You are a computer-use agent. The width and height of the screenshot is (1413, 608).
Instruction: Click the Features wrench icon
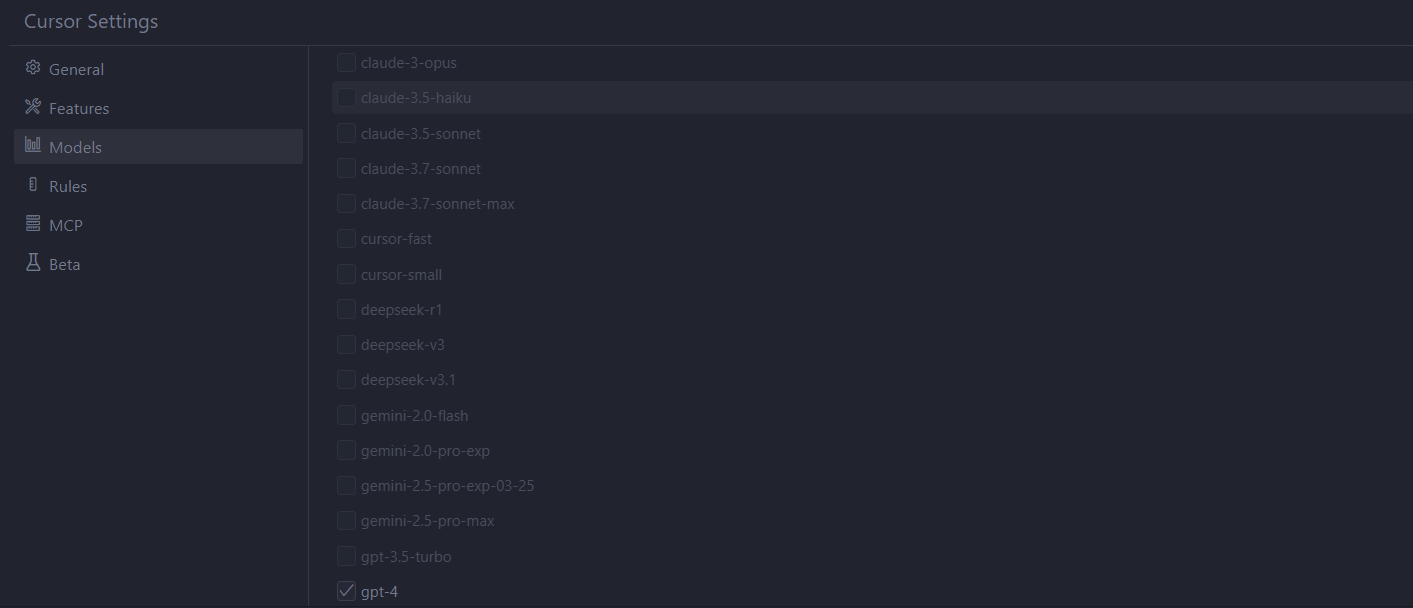click(33, 107)
